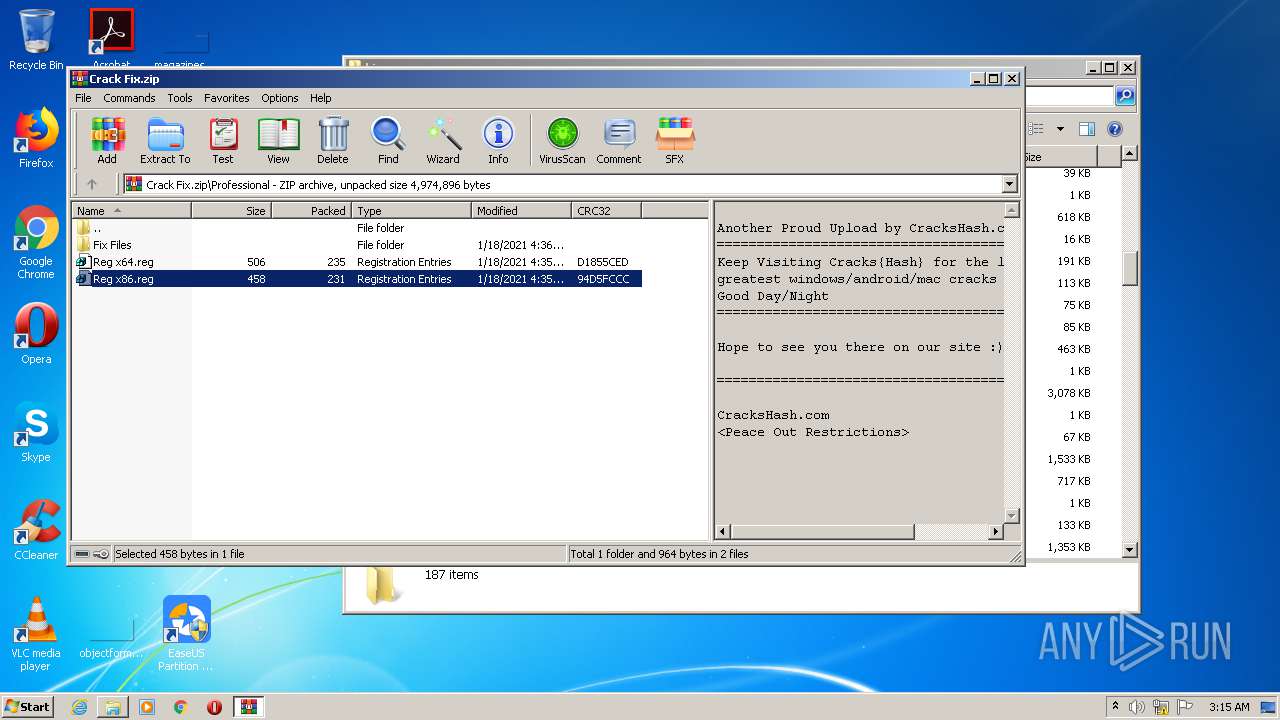
Task: Select the Reg x86.reg file
Action: pyautogui.click(x=357, y=279)
